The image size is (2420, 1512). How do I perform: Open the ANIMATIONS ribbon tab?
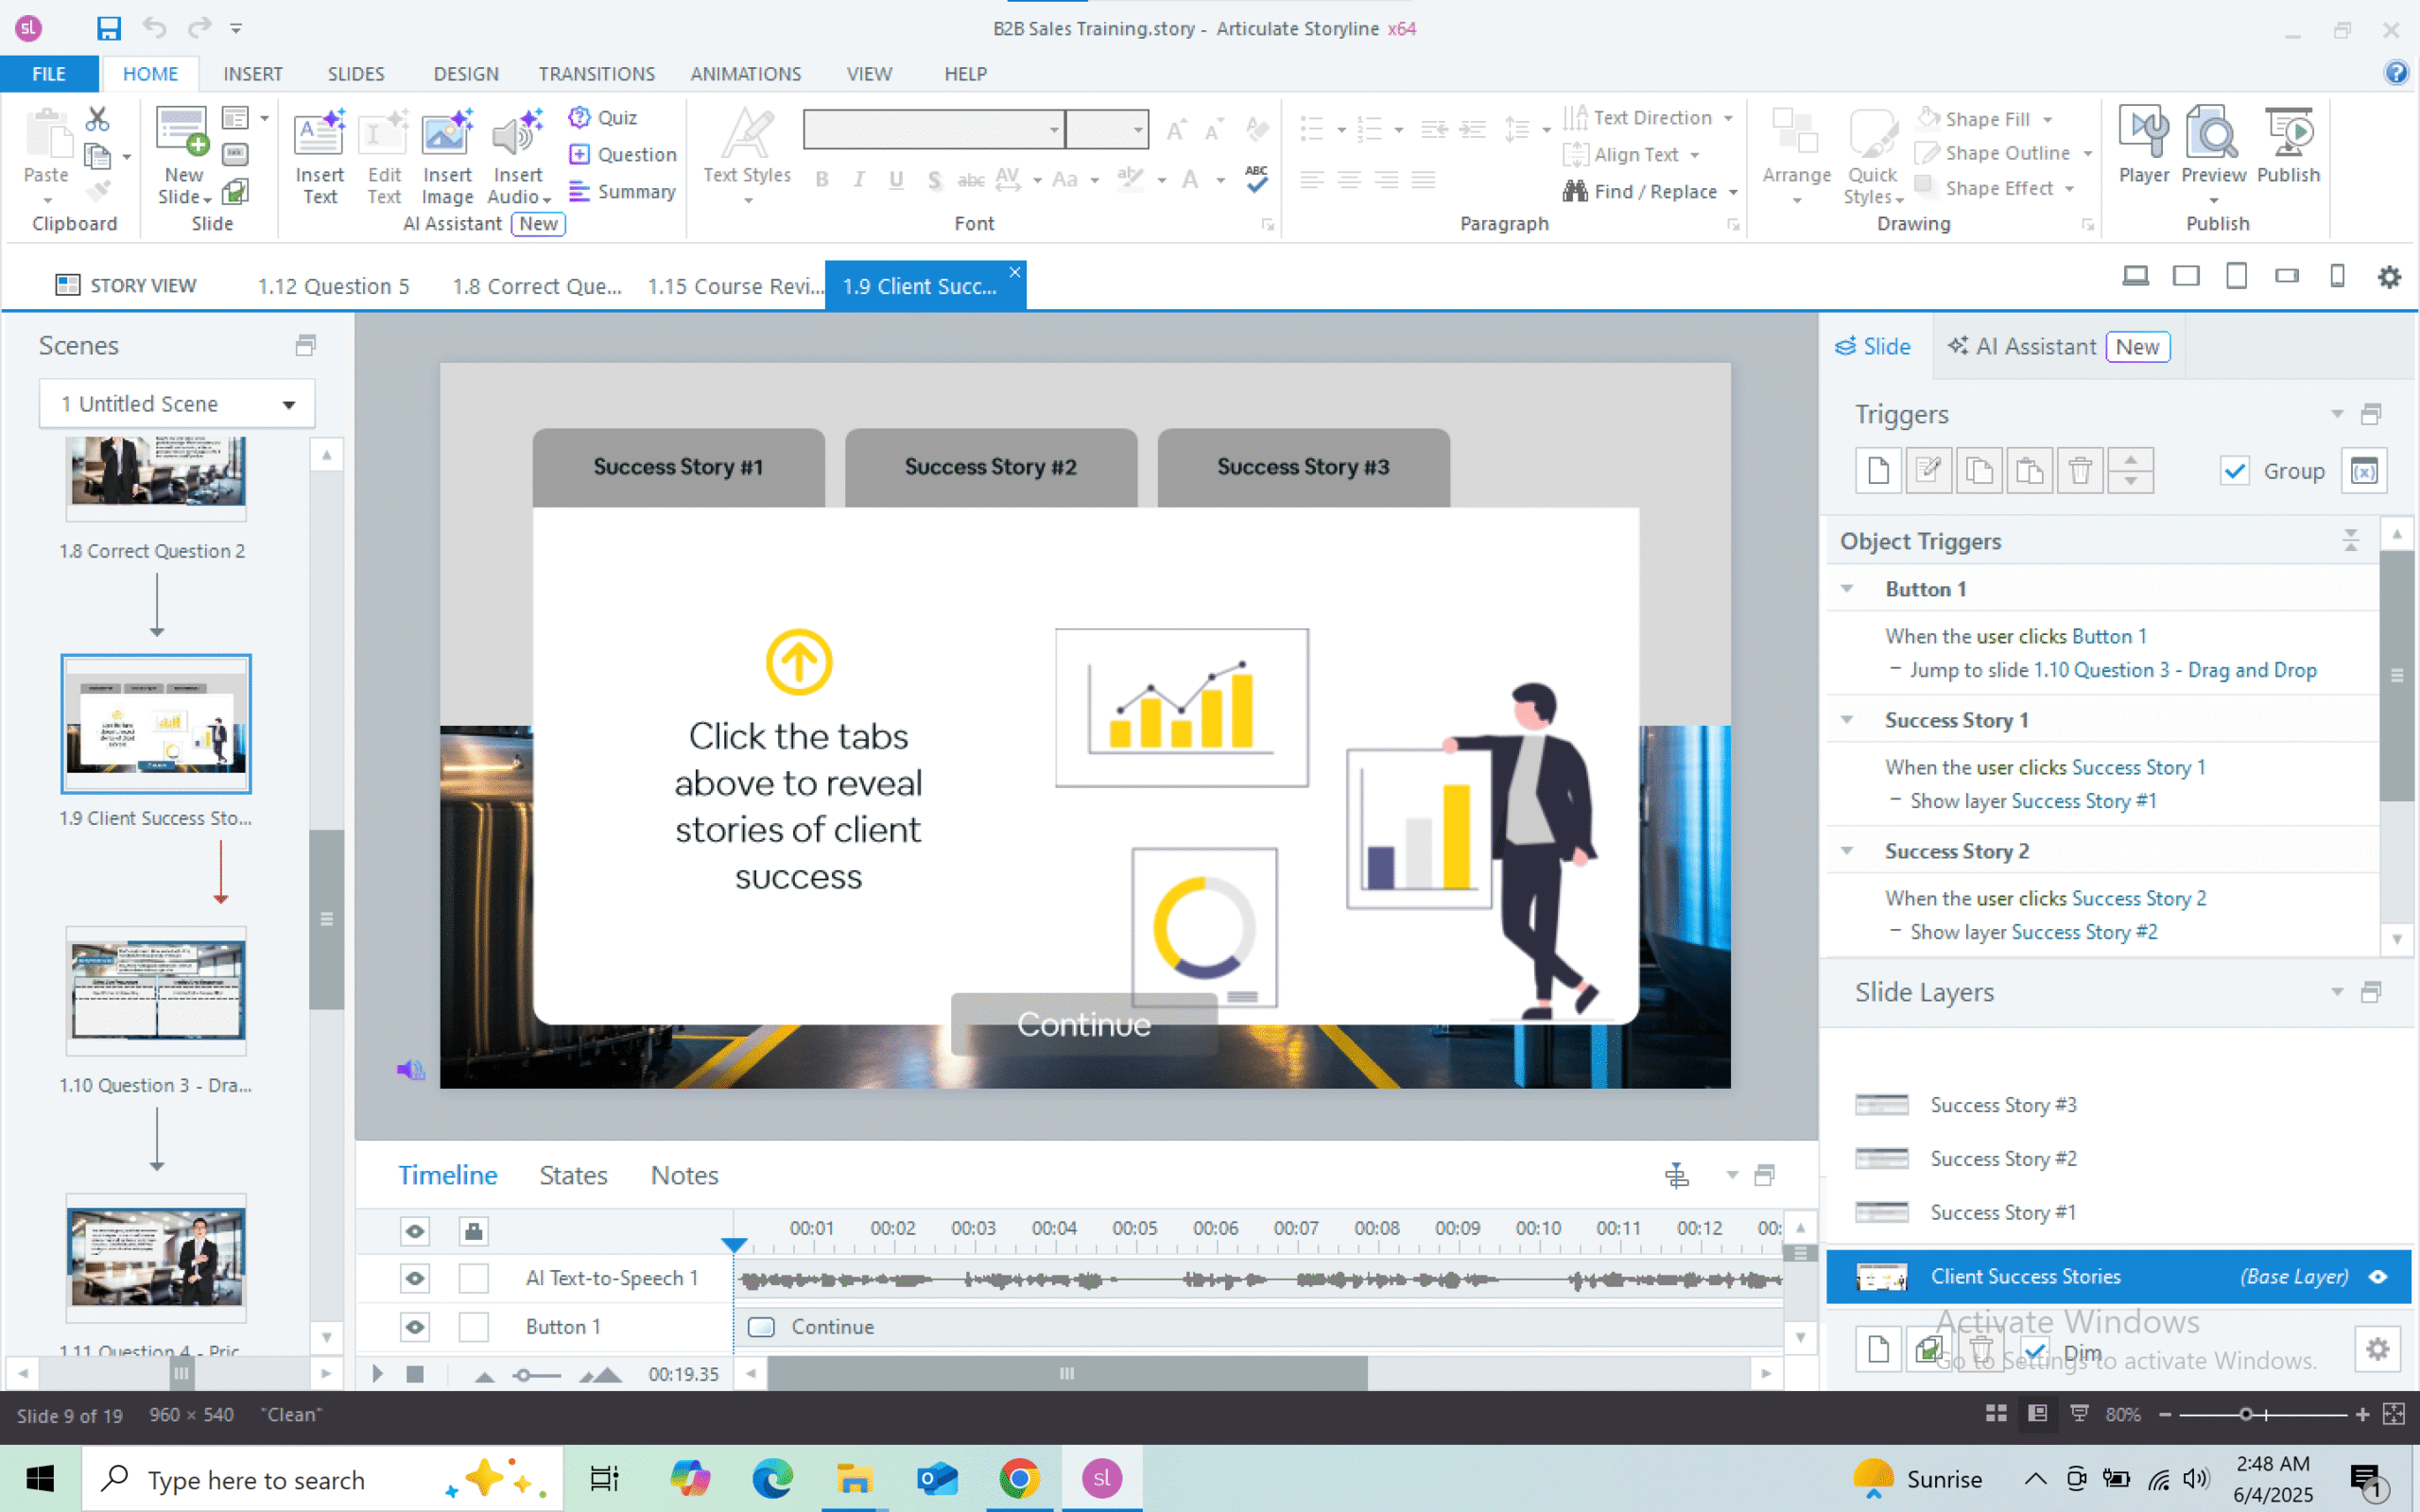745,74
